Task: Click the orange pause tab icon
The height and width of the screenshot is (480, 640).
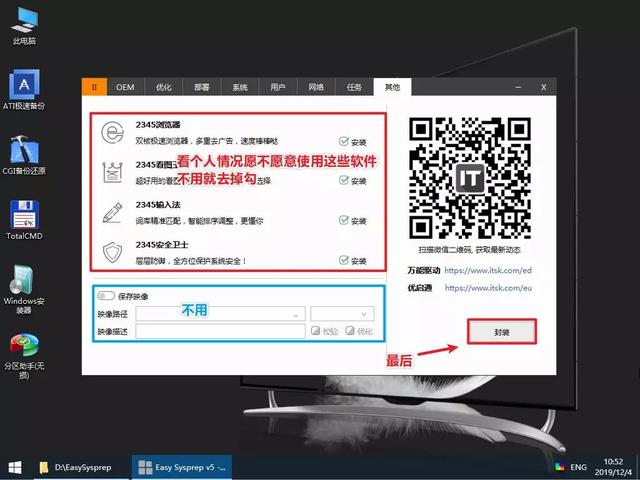Action: tap(94, 87)
